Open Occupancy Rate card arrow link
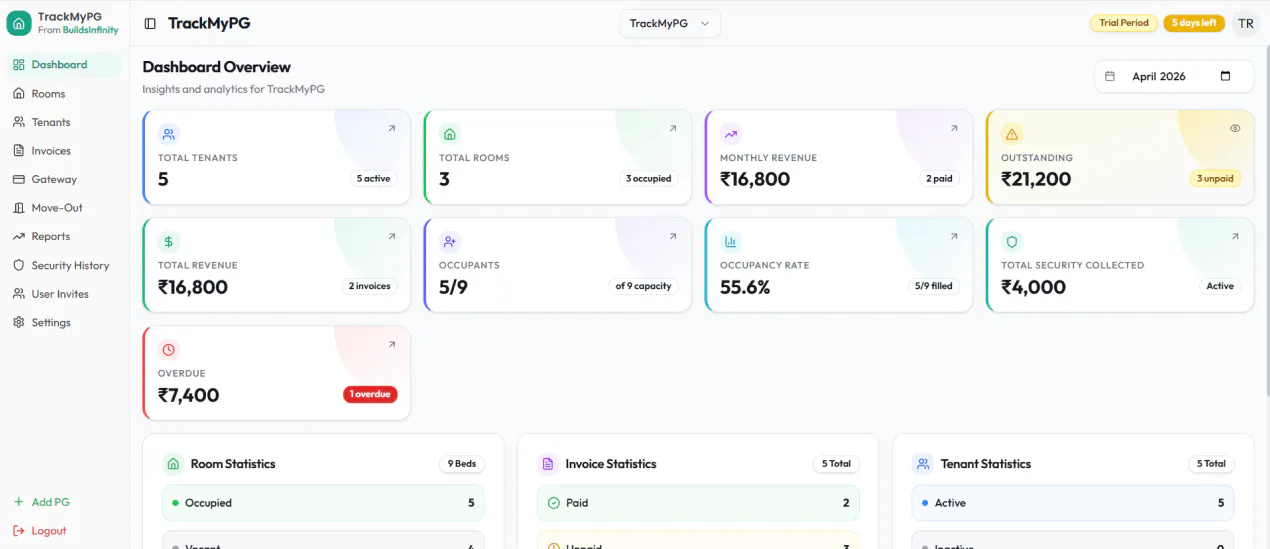The width and height of the screenshot is (1270, 549). point(953,236)
